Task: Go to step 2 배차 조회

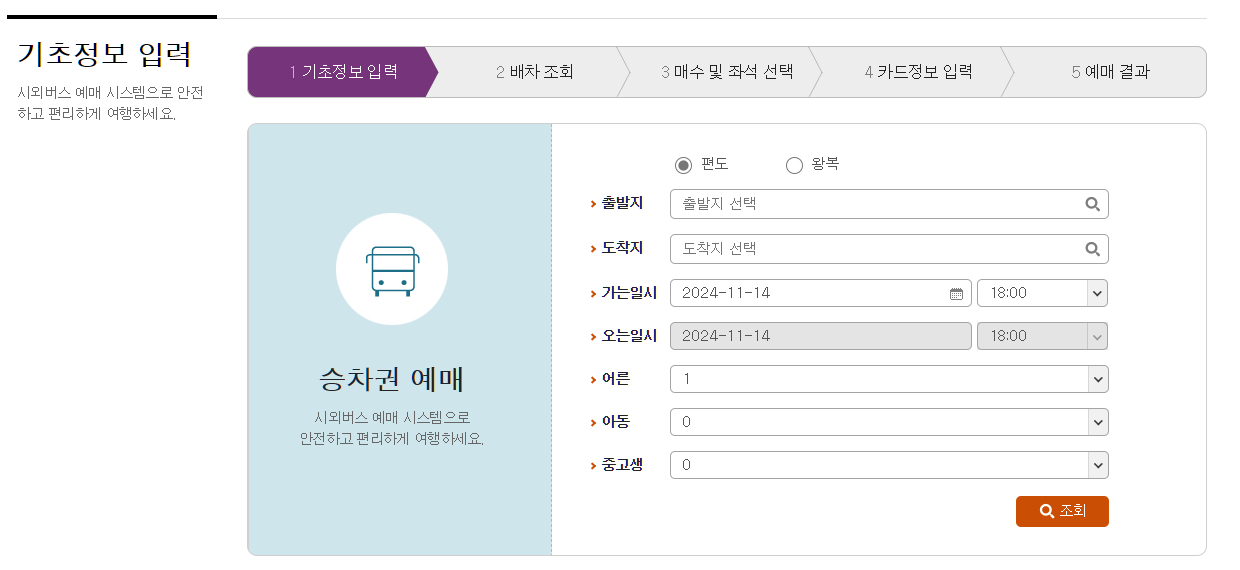Action: pyautogui.click(x=534, y=72)
